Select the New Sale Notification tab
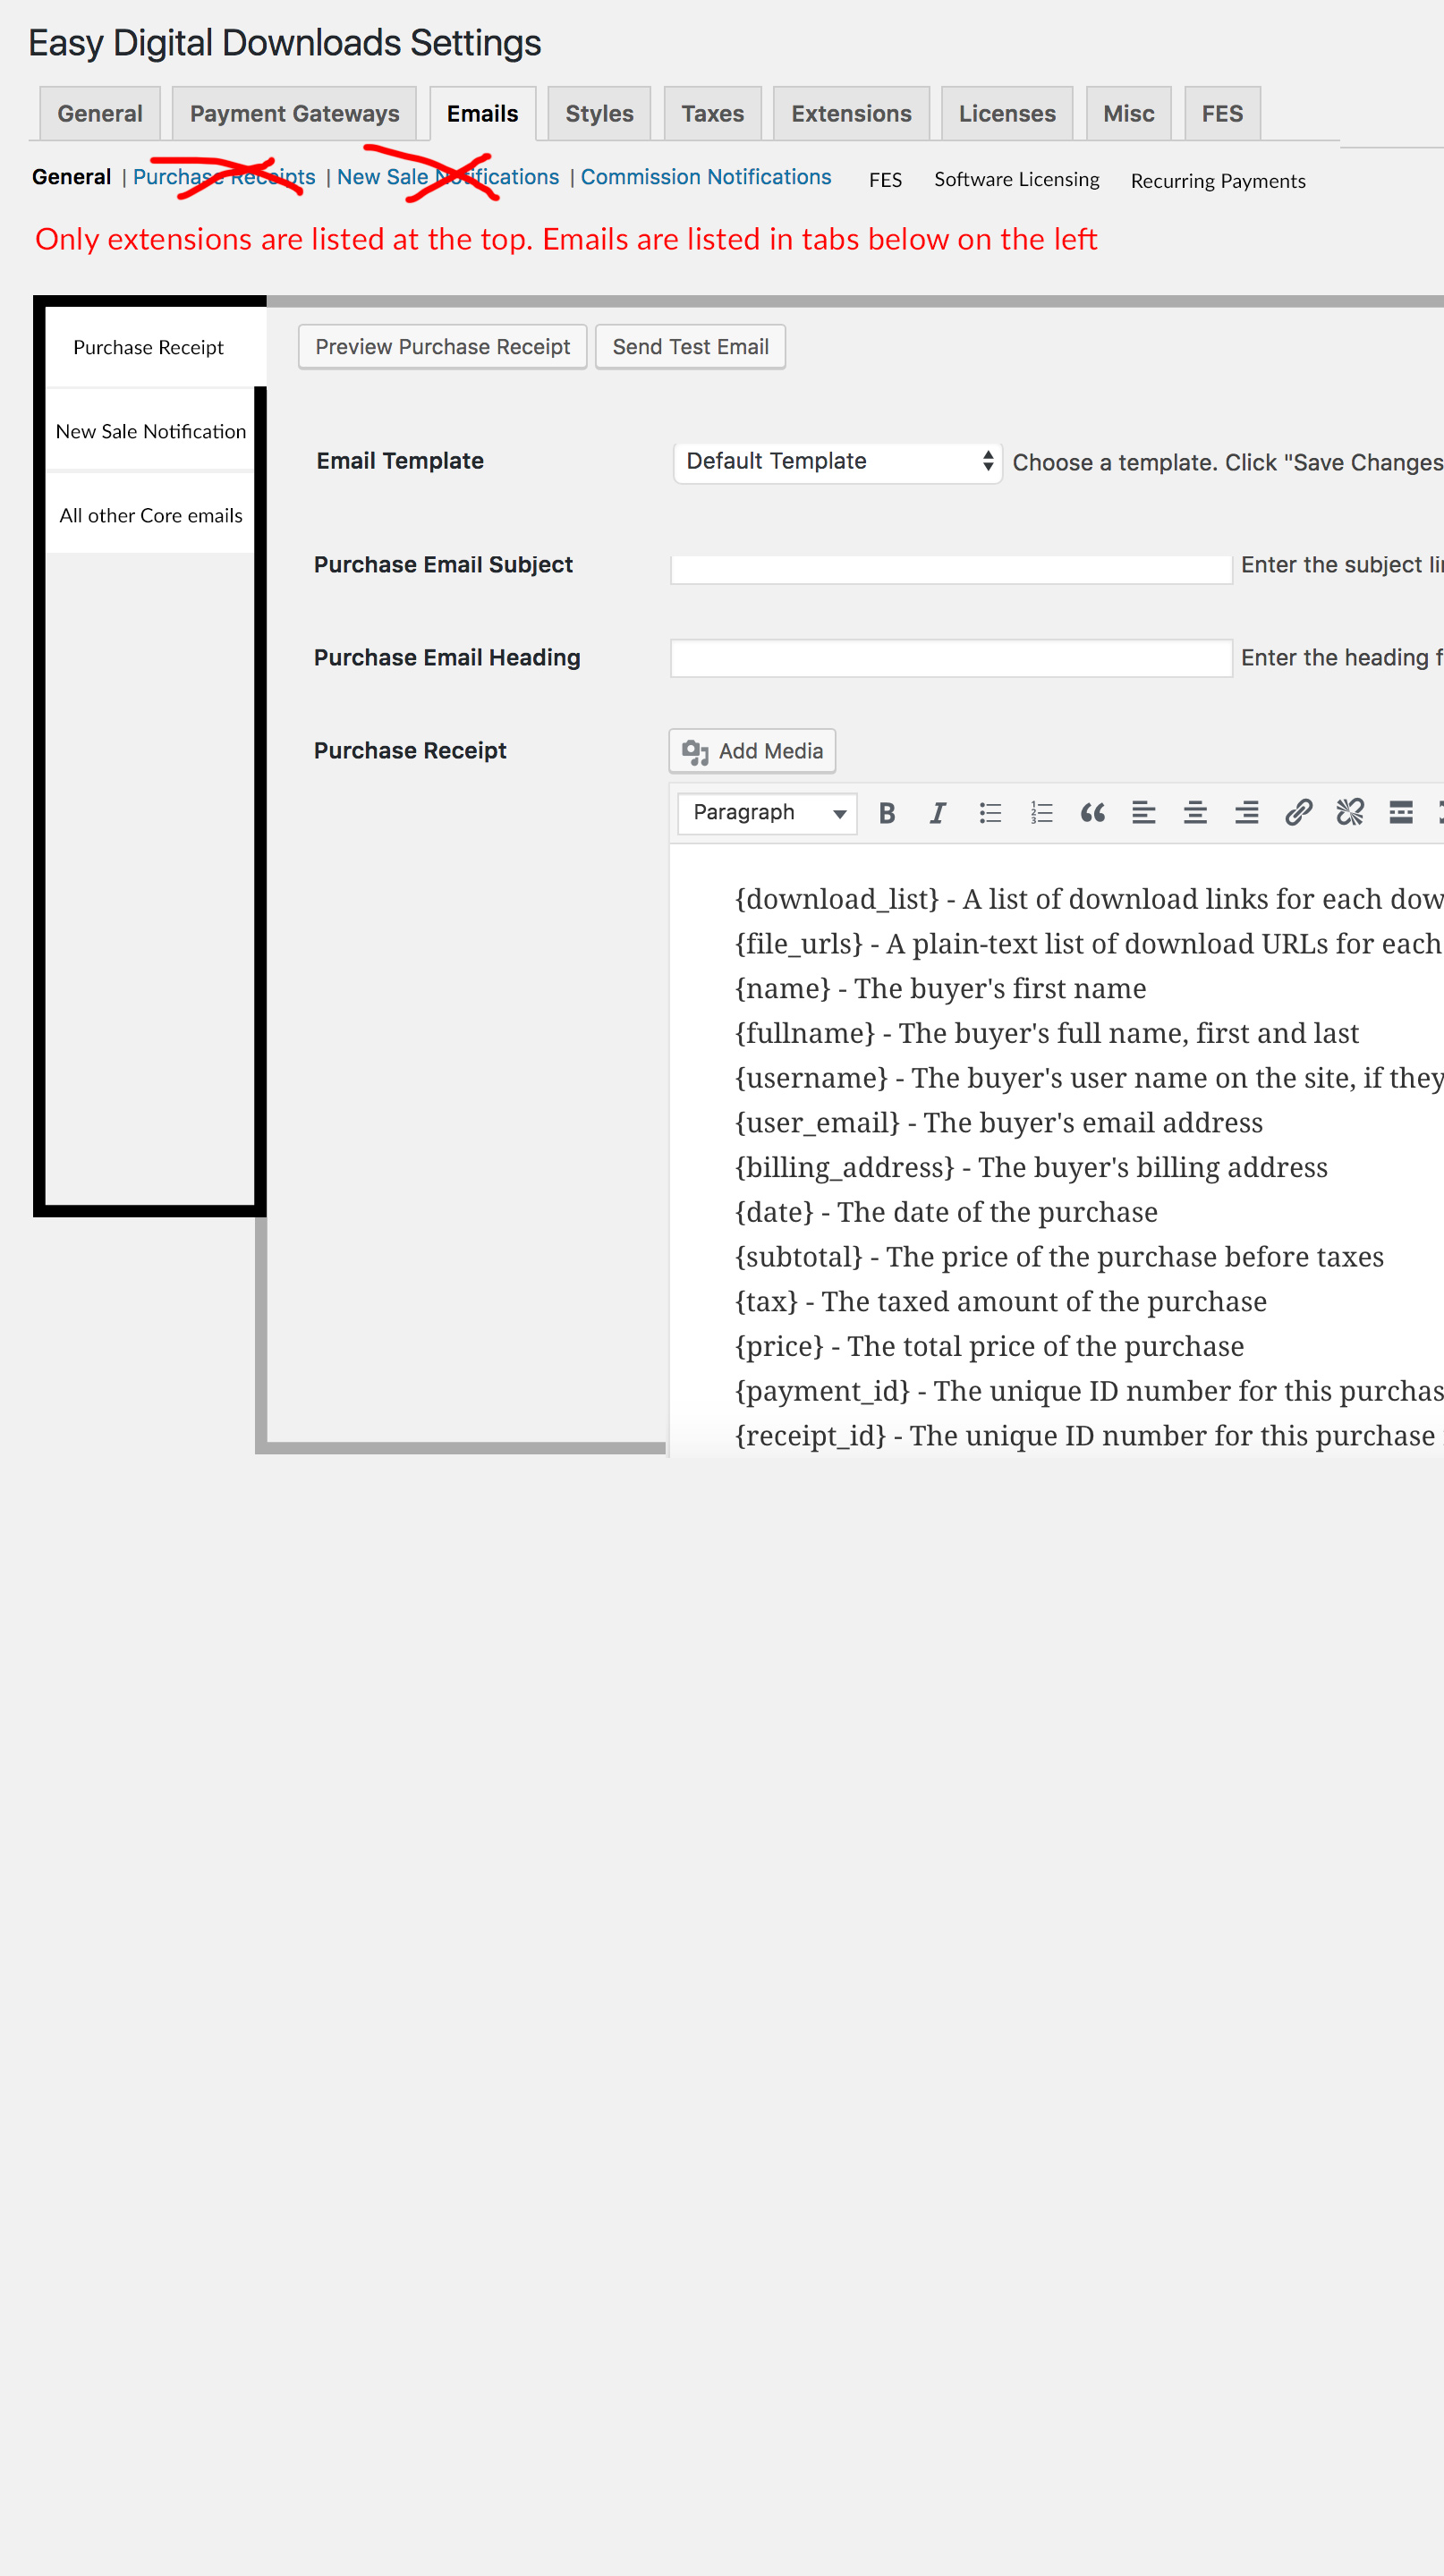Viewport: 1444px width, 2576px height. [x=151, y=431]
